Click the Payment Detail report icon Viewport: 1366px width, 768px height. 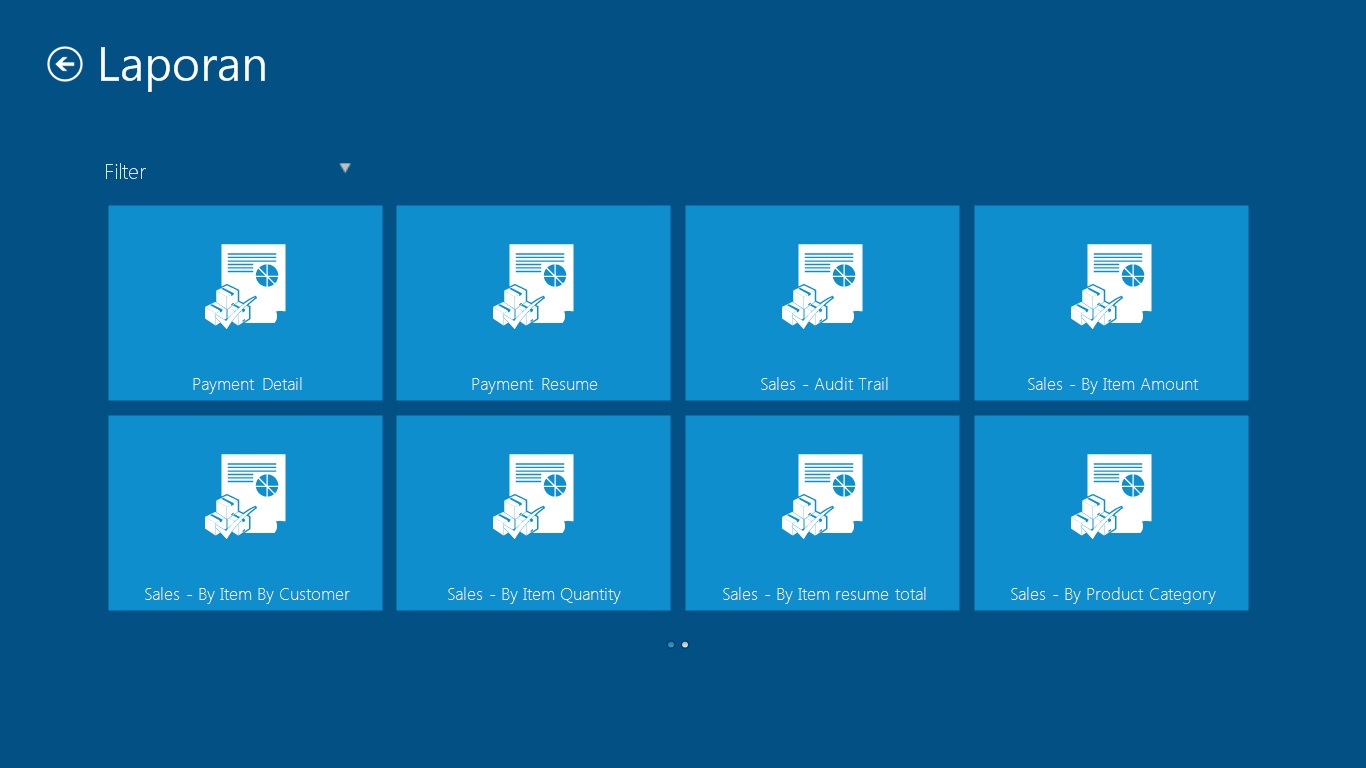tap(245, 286)
